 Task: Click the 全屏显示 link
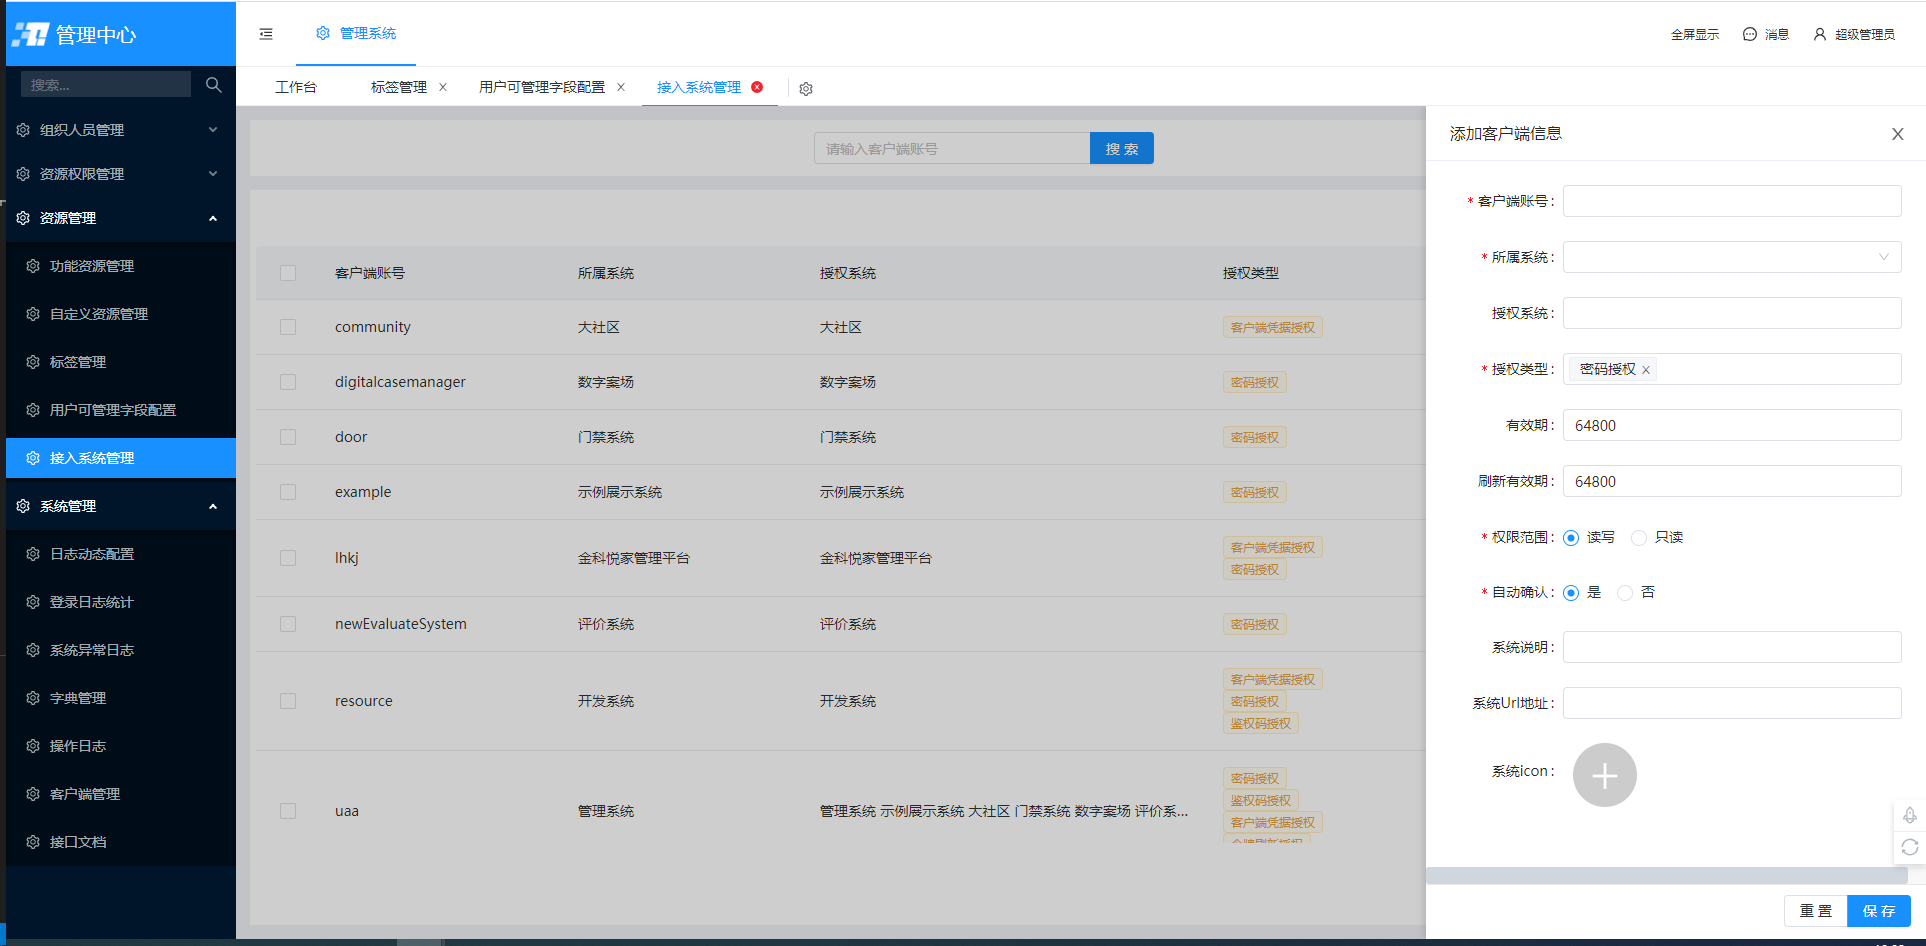(1695, 34)
